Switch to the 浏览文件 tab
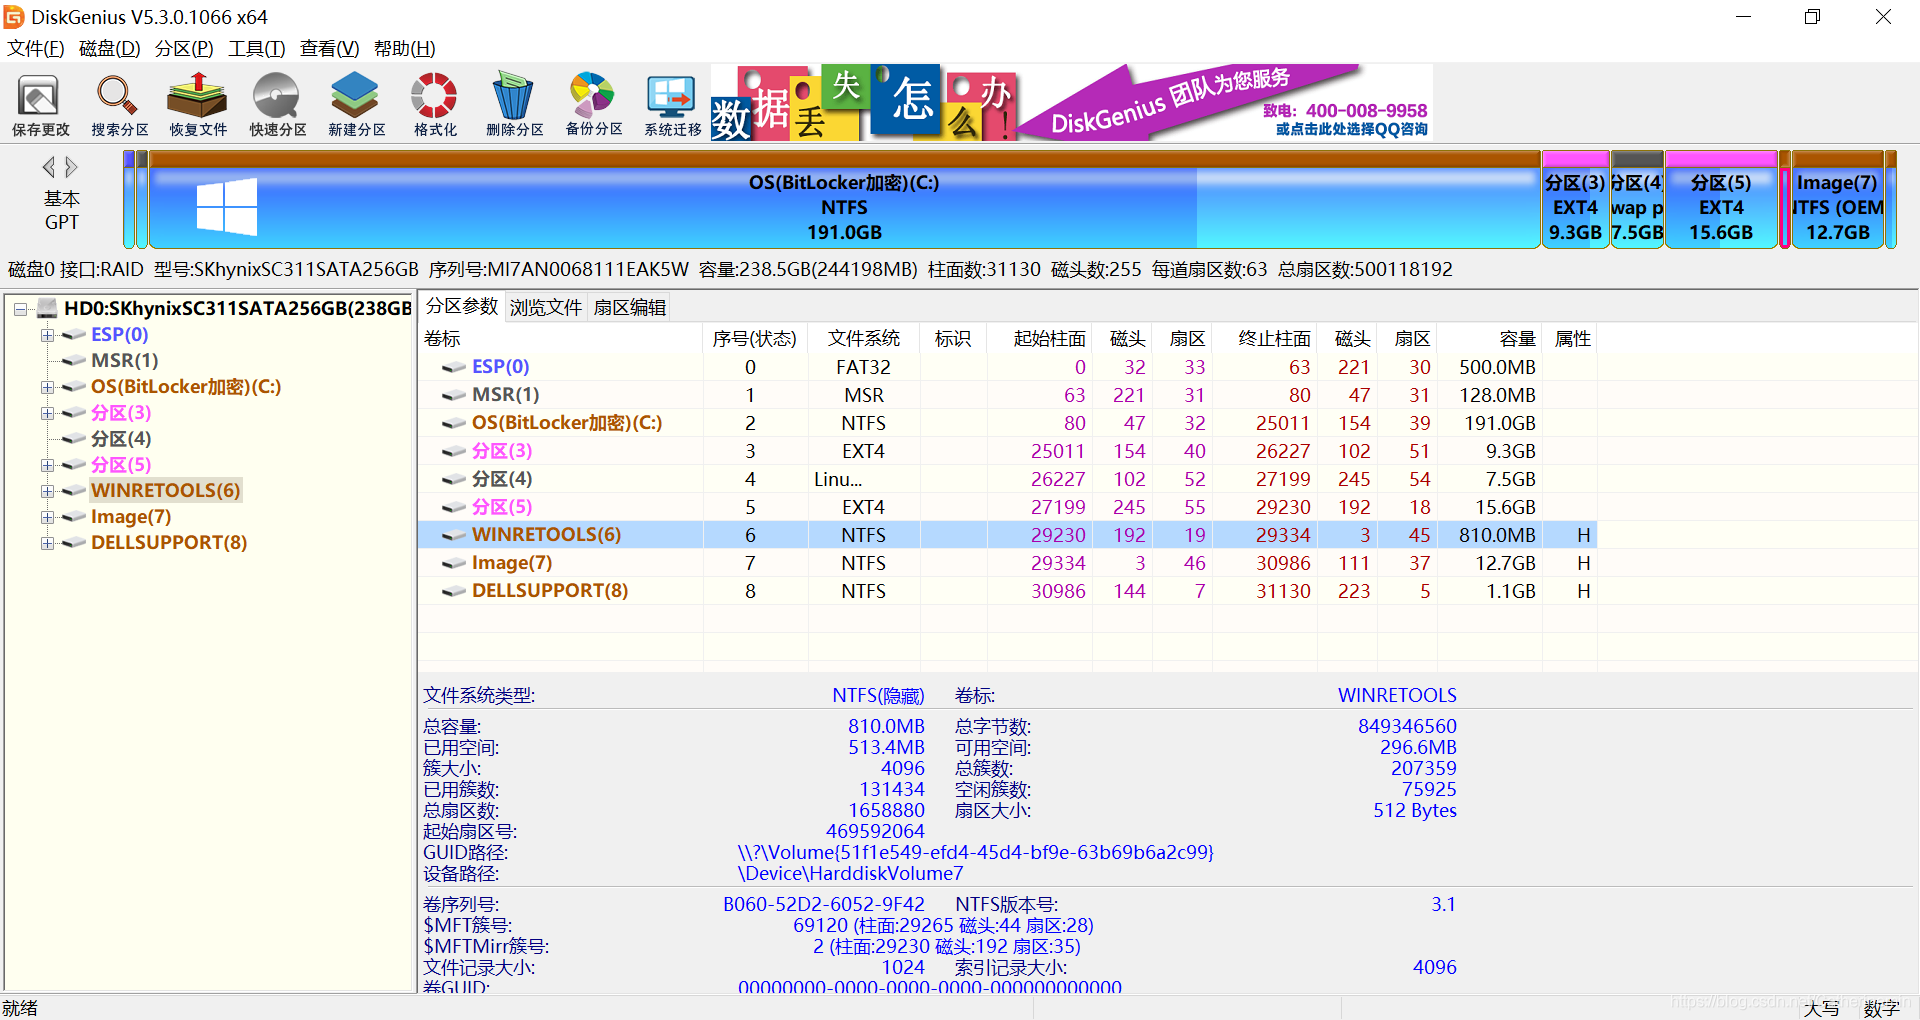 coord(545,307)
